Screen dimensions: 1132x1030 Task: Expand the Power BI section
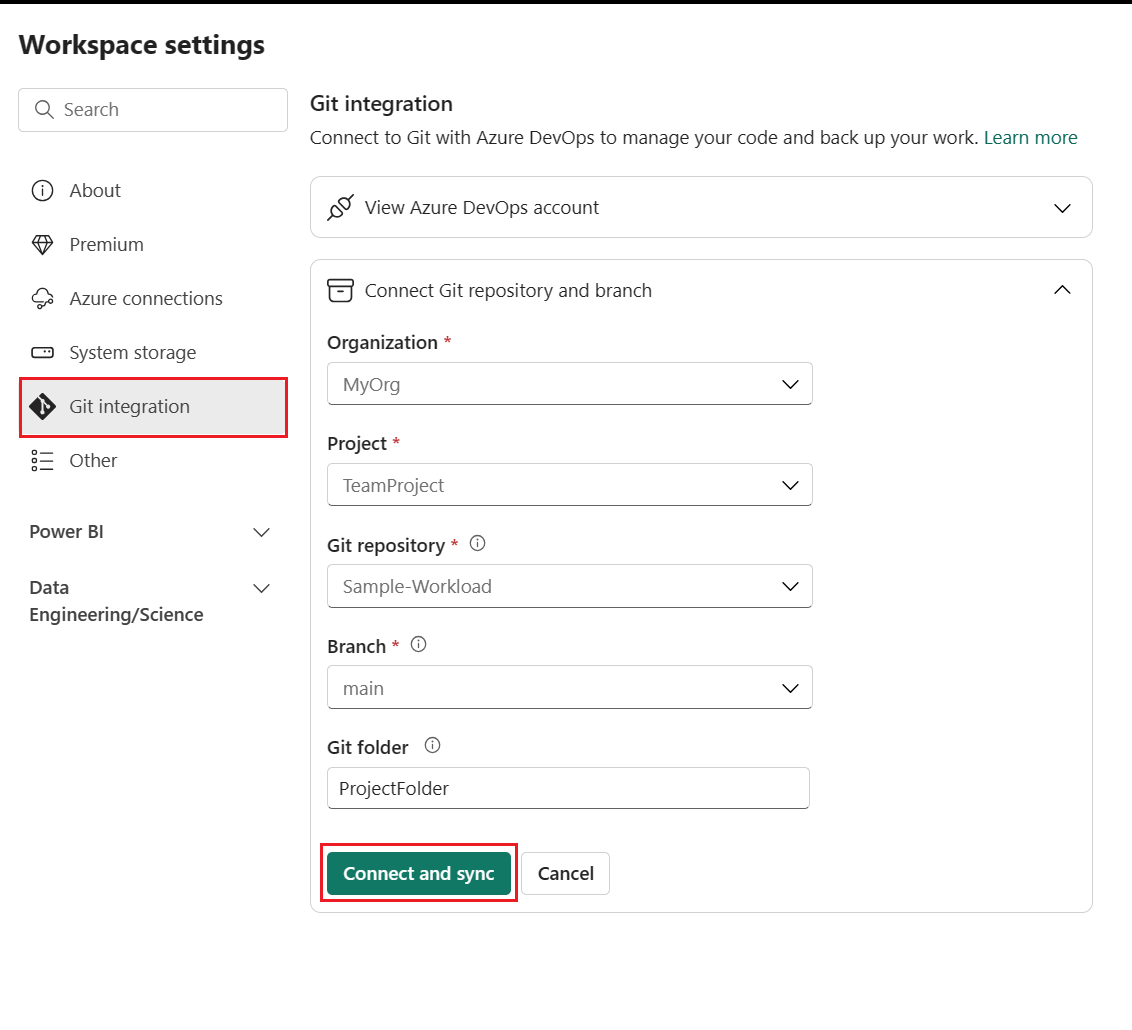click(x=261, y=532)
